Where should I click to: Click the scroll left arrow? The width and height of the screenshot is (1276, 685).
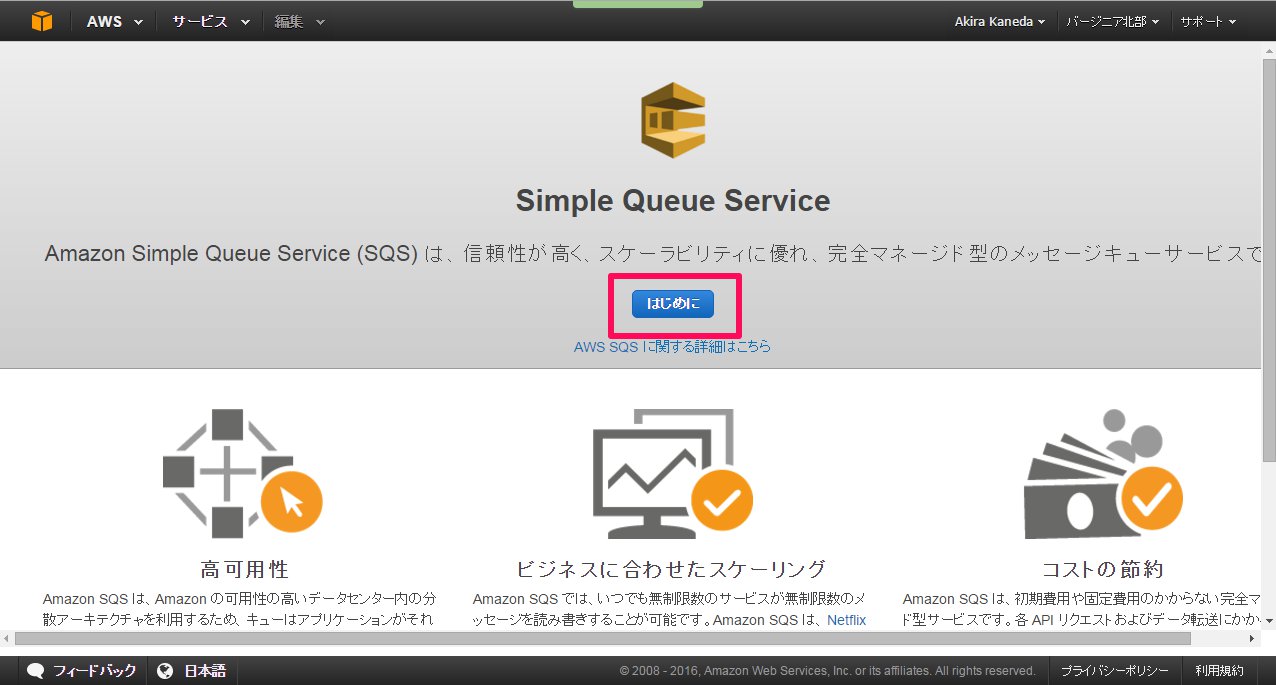coord(7,638)
